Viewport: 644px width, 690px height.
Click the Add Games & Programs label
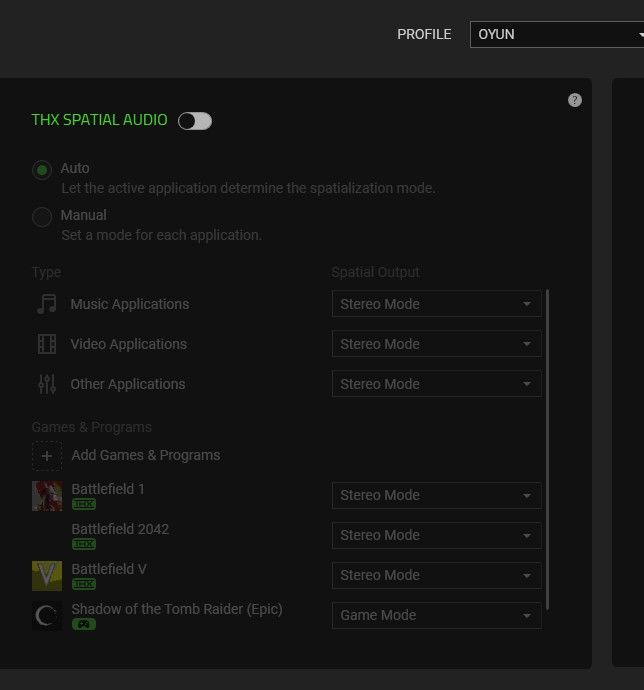tap(146, 455)
